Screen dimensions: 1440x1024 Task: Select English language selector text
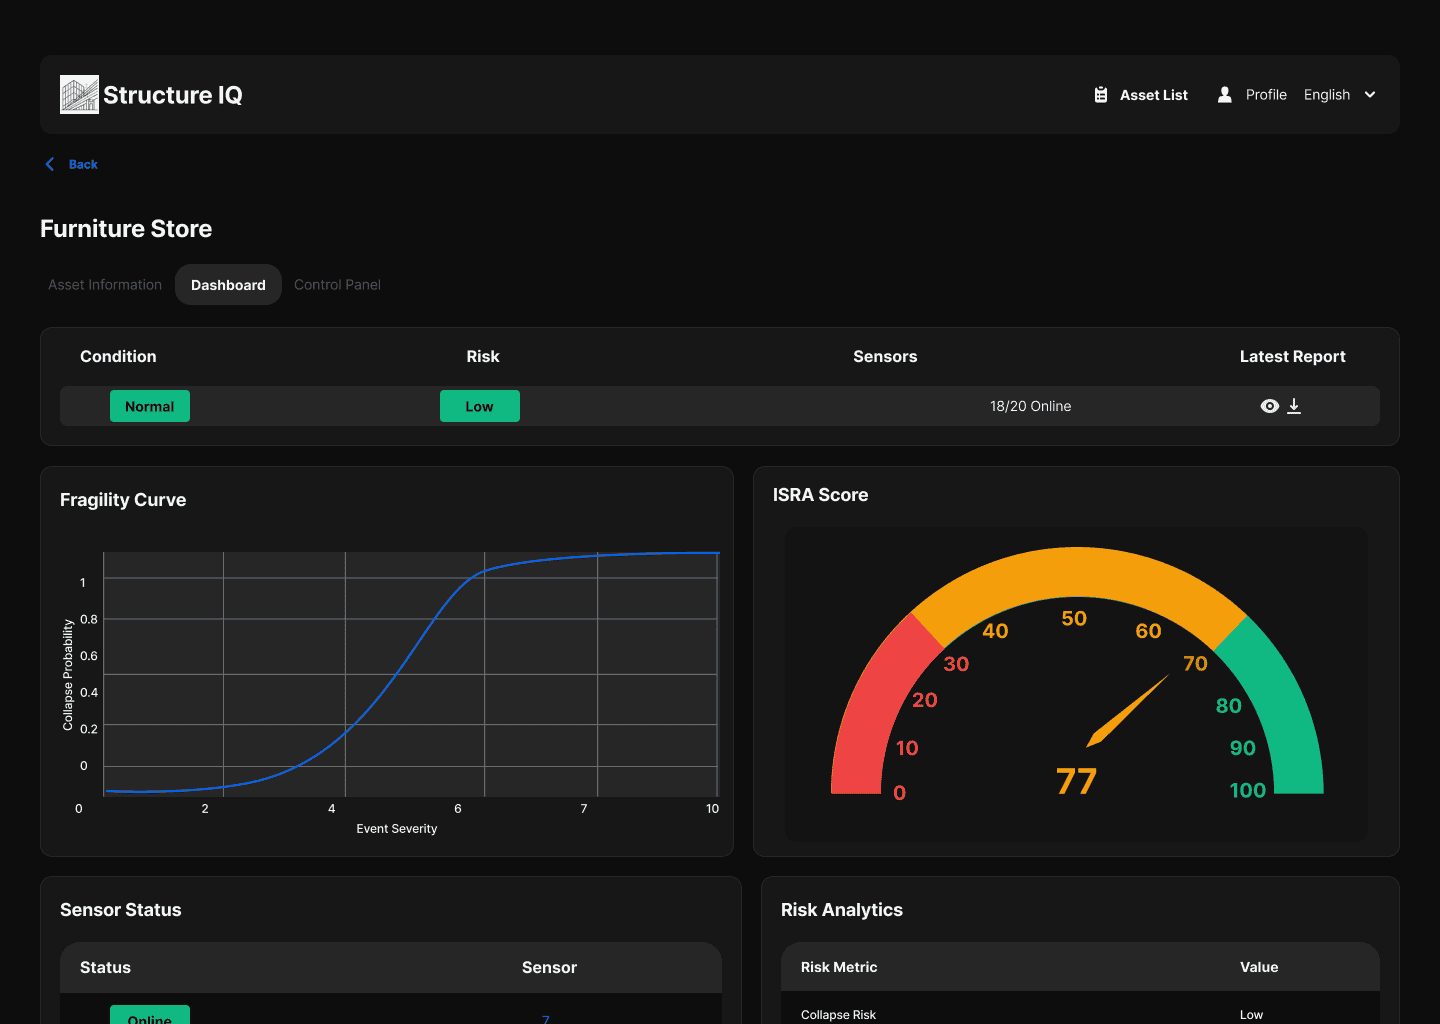(x=1327, y=95)
